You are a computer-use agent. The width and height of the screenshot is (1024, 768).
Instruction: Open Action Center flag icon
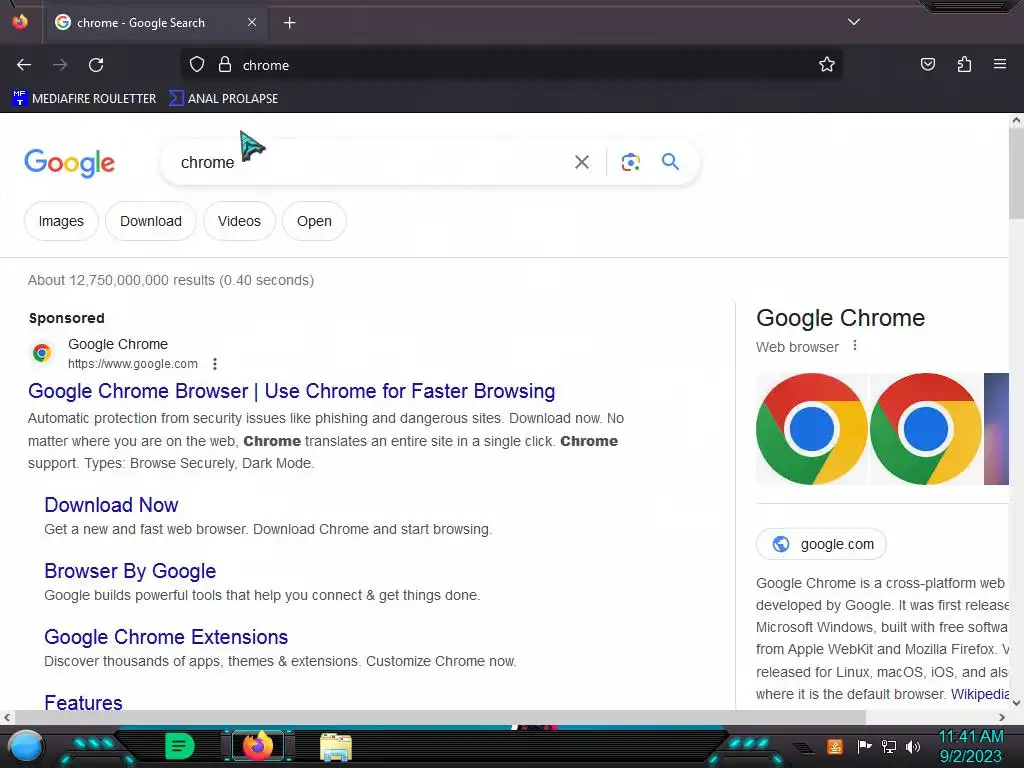pyautogui.click(x=864, y=746)
